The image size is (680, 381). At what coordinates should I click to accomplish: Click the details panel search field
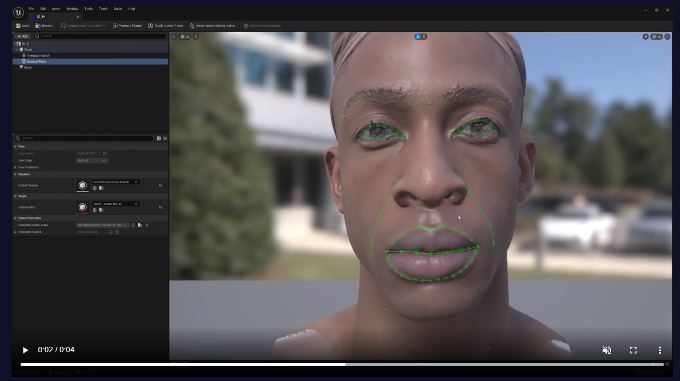(x=84, y=138)
